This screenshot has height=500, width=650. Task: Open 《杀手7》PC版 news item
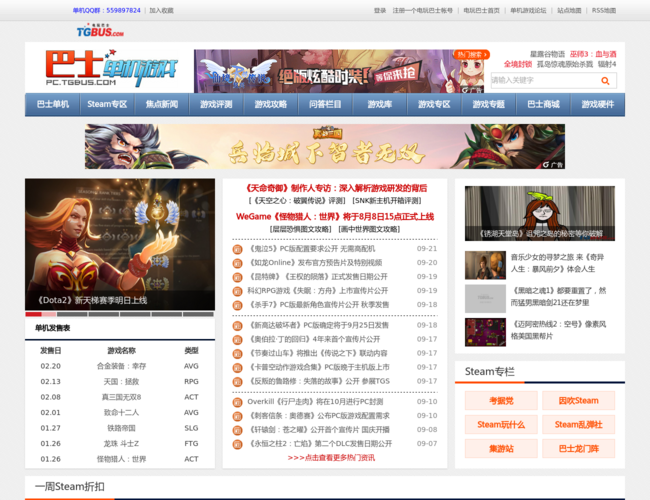[x=318, y=305]
